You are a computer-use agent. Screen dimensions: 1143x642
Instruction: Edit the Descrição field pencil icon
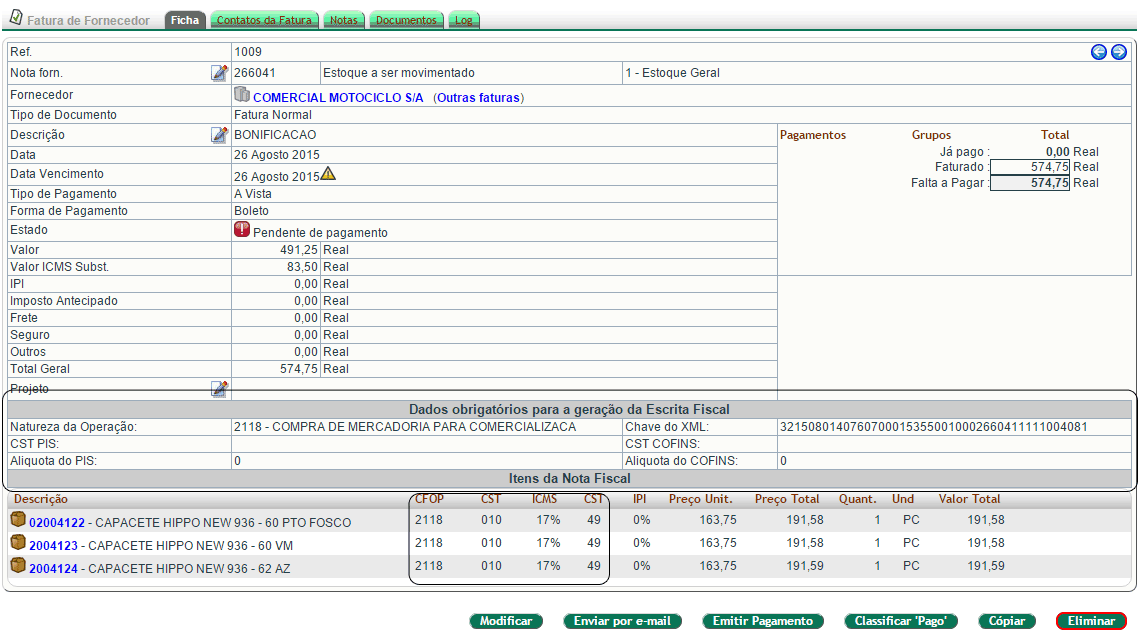tap(219, 134)
